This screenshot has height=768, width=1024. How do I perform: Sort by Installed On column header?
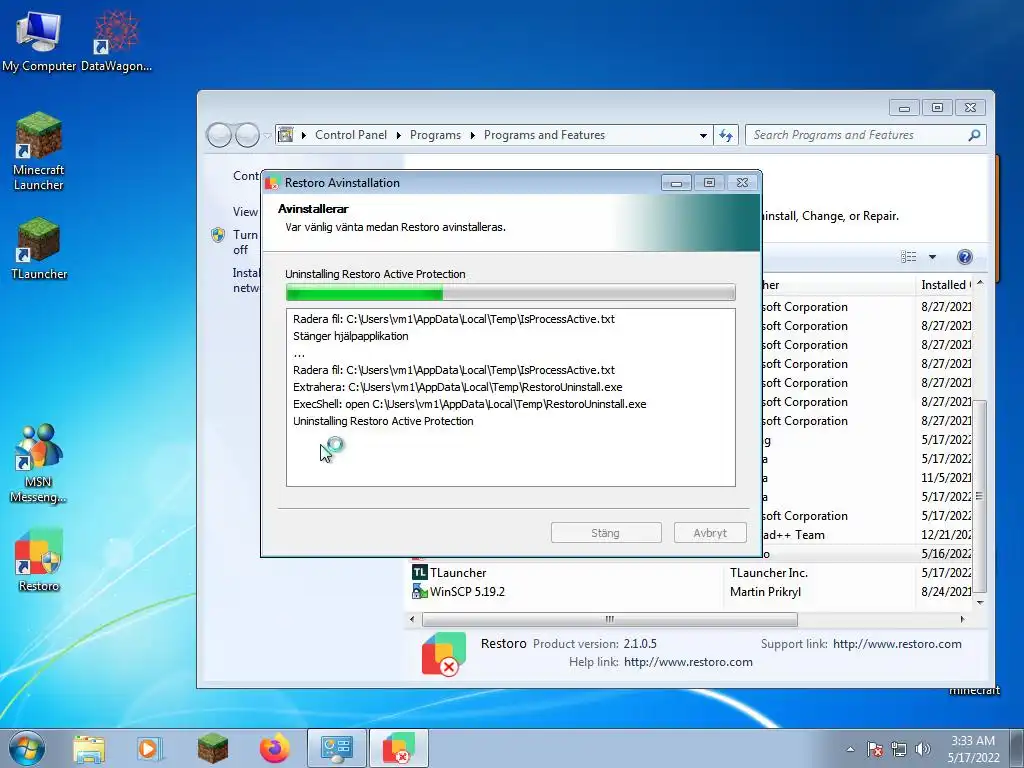(x=945, y=285)
